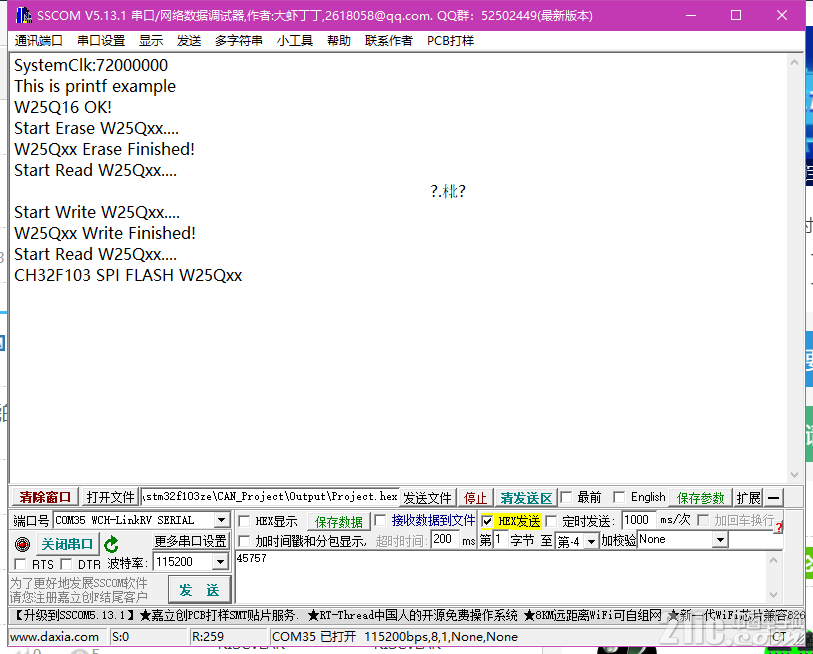Click receive area scrollbar down arrow

tap(794, 475)
